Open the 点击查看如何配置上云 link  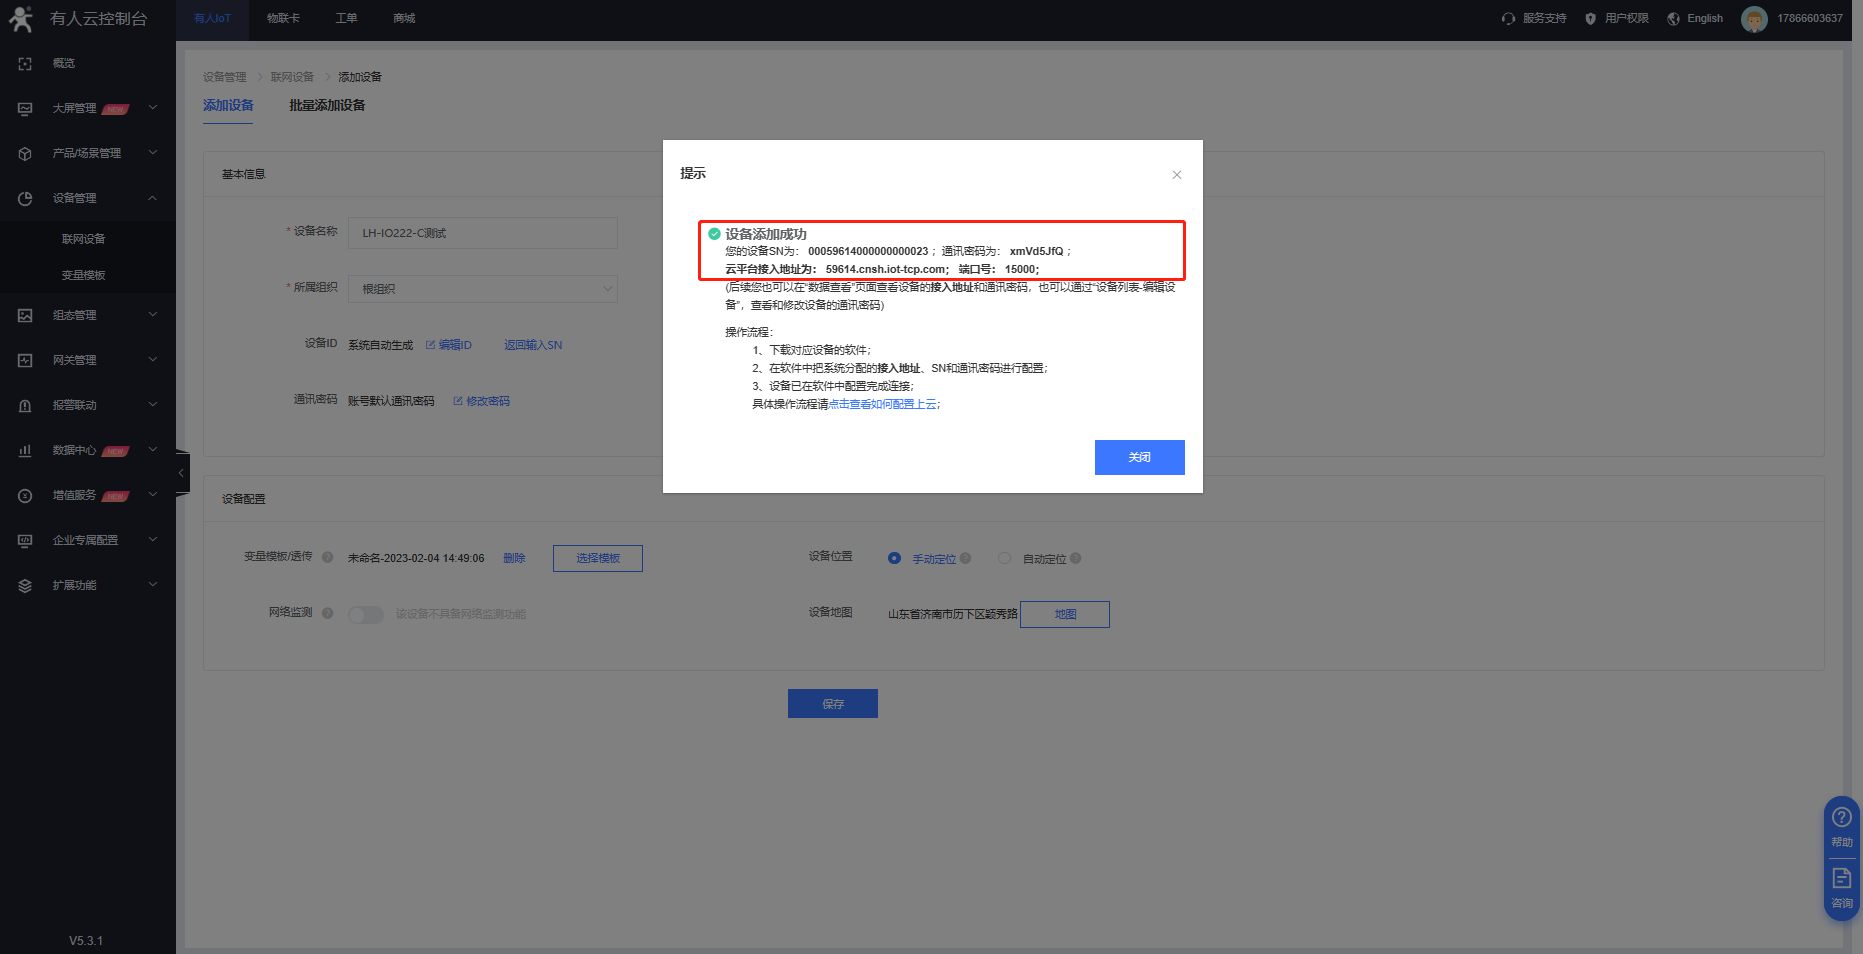883,404
